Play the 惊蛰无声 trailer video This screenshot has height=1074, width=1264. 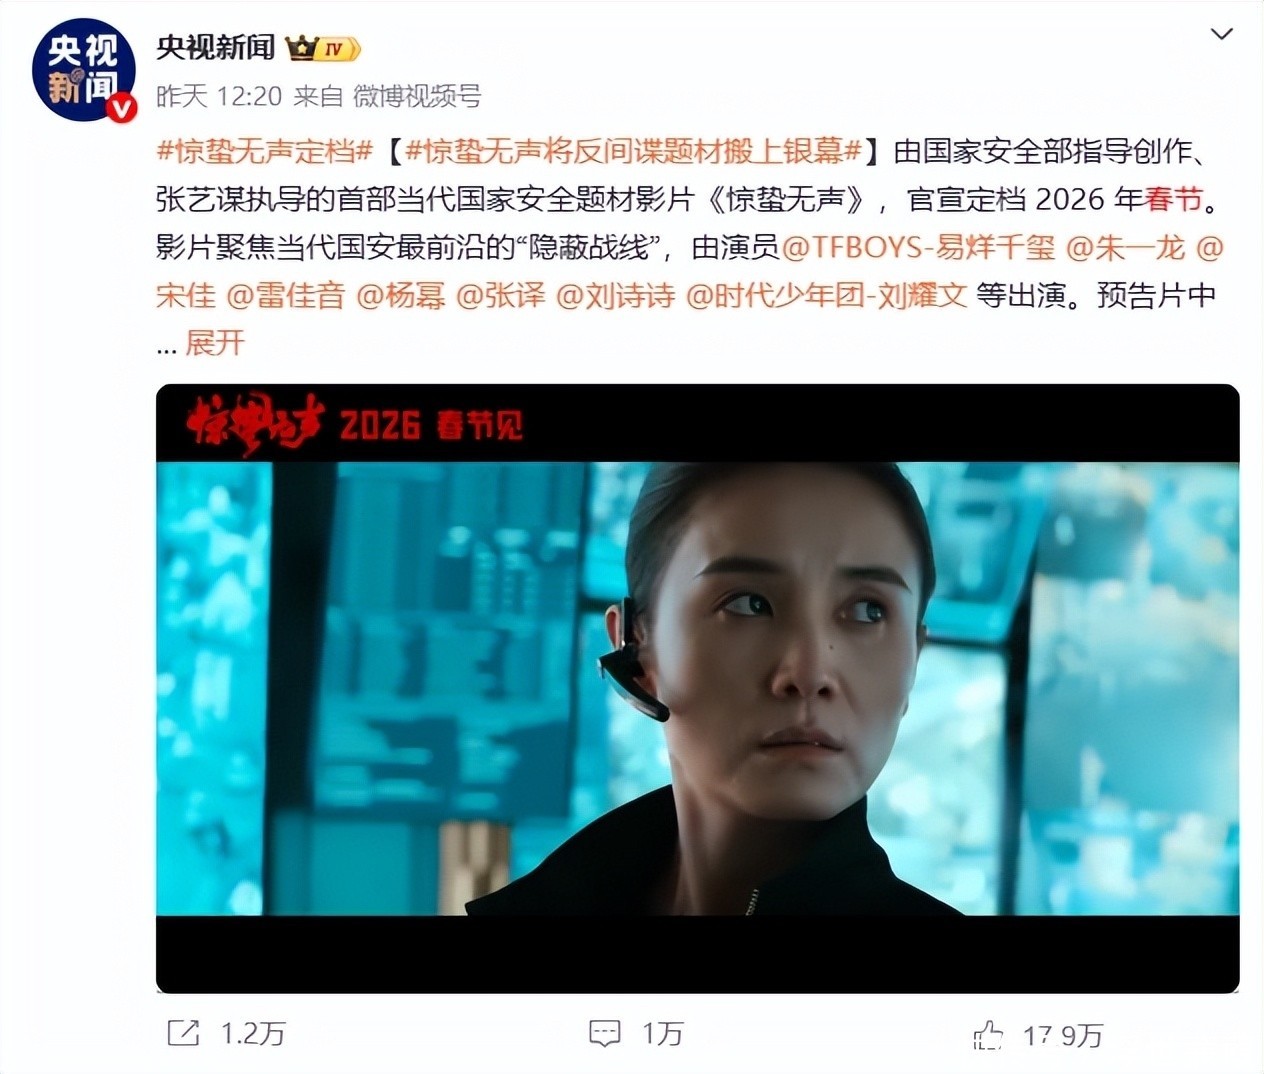pyautogui.click(x=697, y=688)
